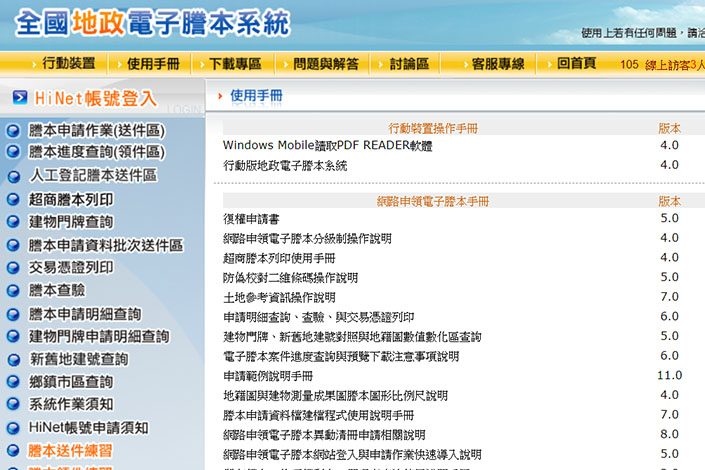
Task: Open the 下載專區 menu tab
Action: pos(235,64)
